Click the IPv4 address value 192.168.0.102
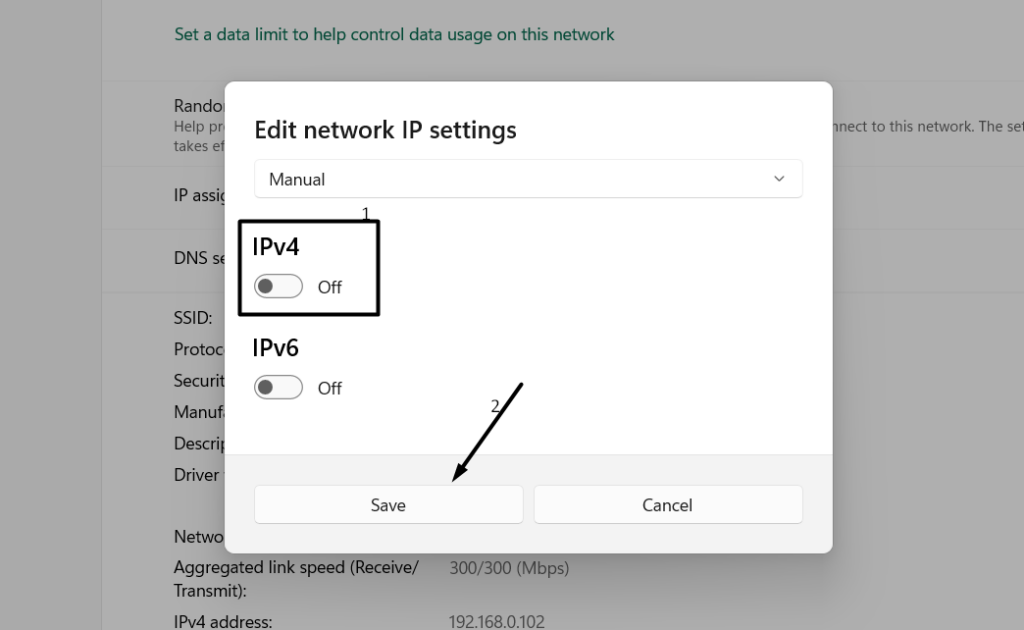Viewport: 1024px width, 630px height. (x=497, y=621)
